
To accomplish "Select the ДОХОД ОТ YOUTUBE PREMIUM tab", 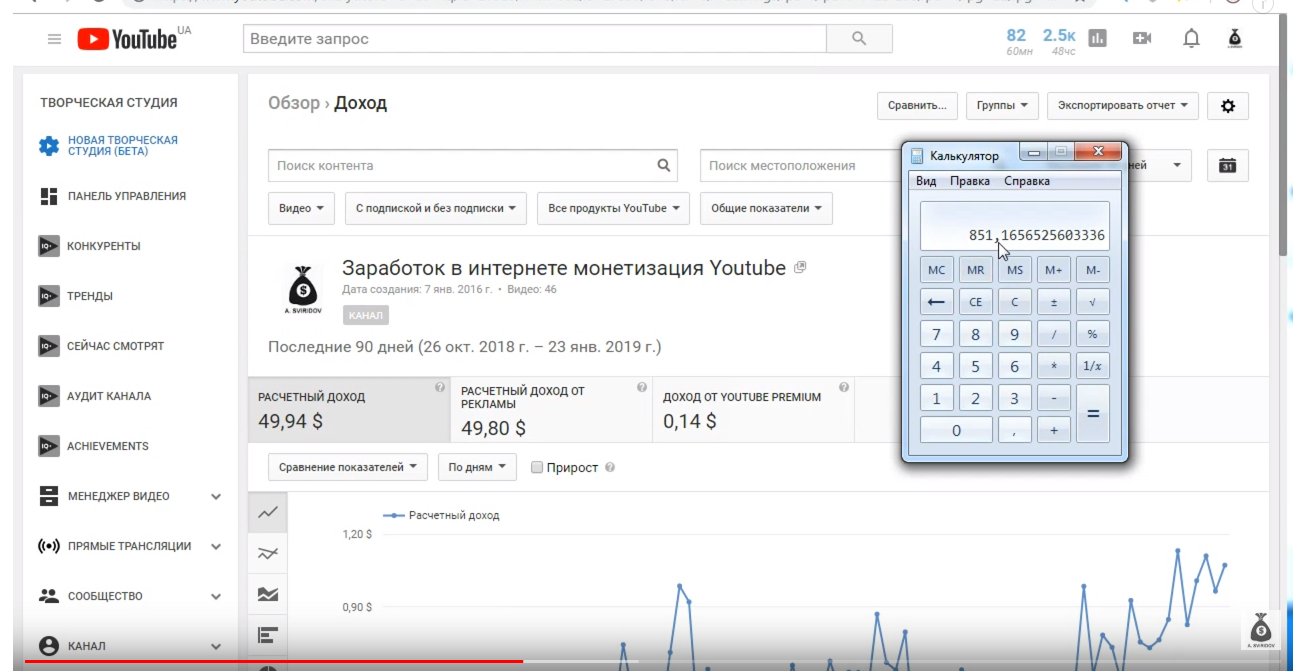I will (x=754, y=410).
